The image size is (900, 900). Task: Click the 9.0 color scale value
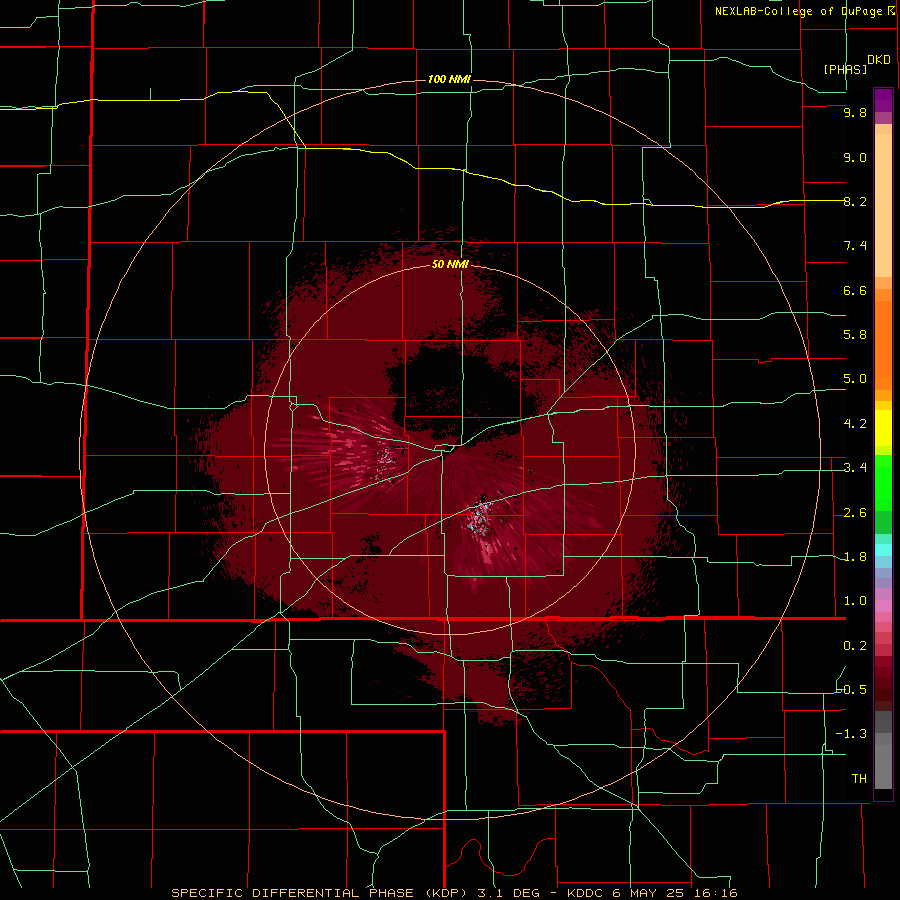(855, 157)
